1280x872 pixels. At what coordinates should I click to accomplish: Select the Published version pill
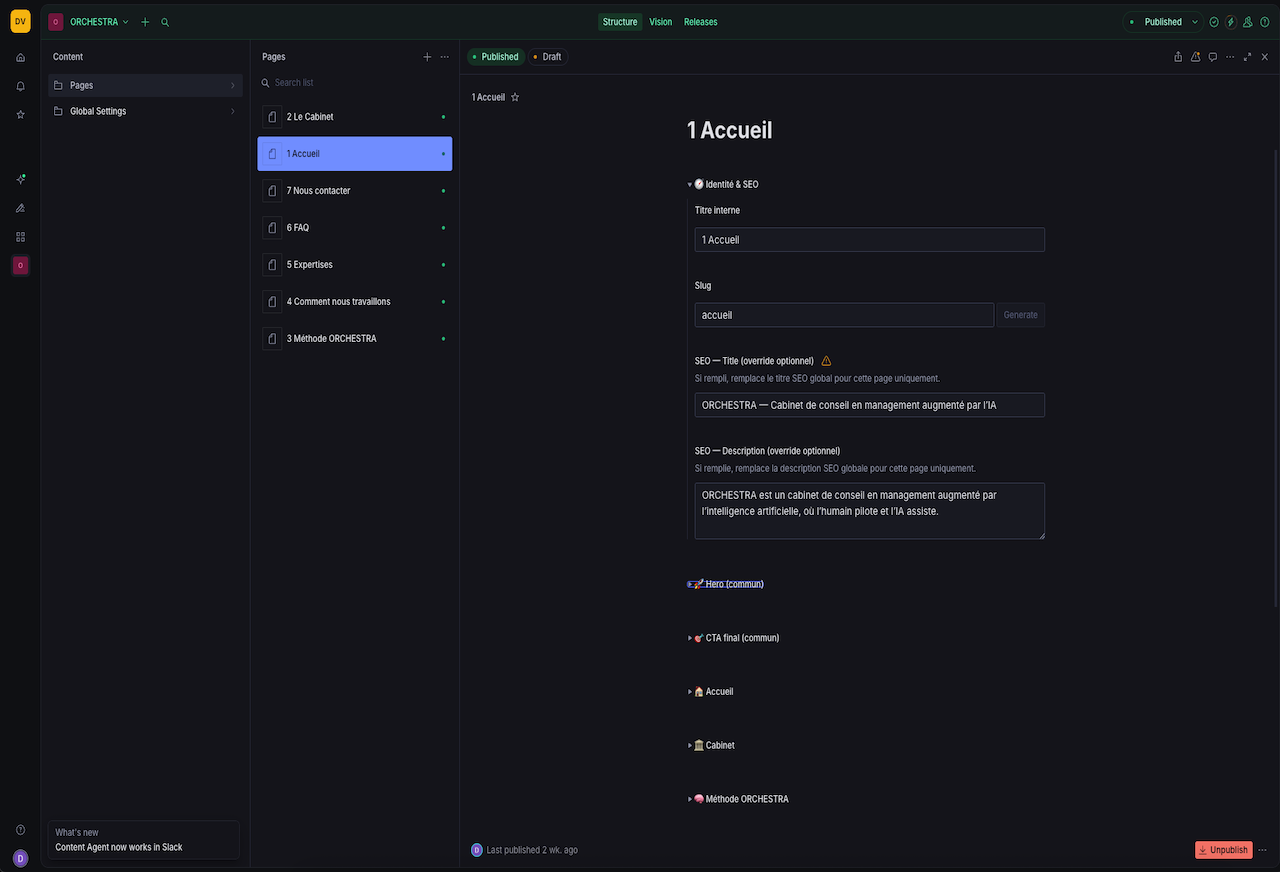495,57
